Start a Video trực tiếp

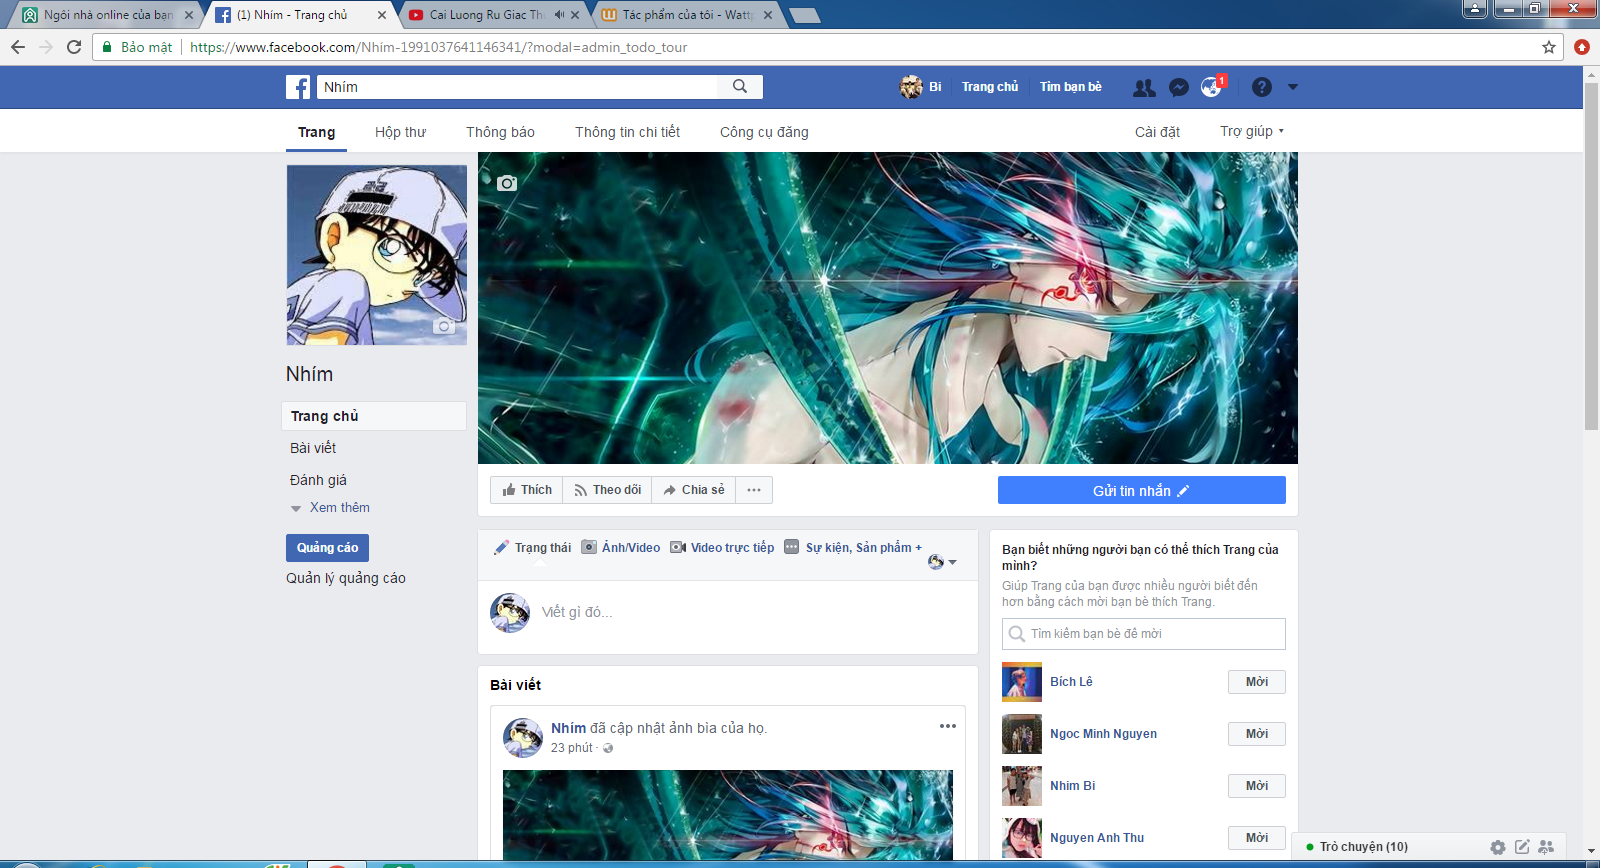click(722, 548)
